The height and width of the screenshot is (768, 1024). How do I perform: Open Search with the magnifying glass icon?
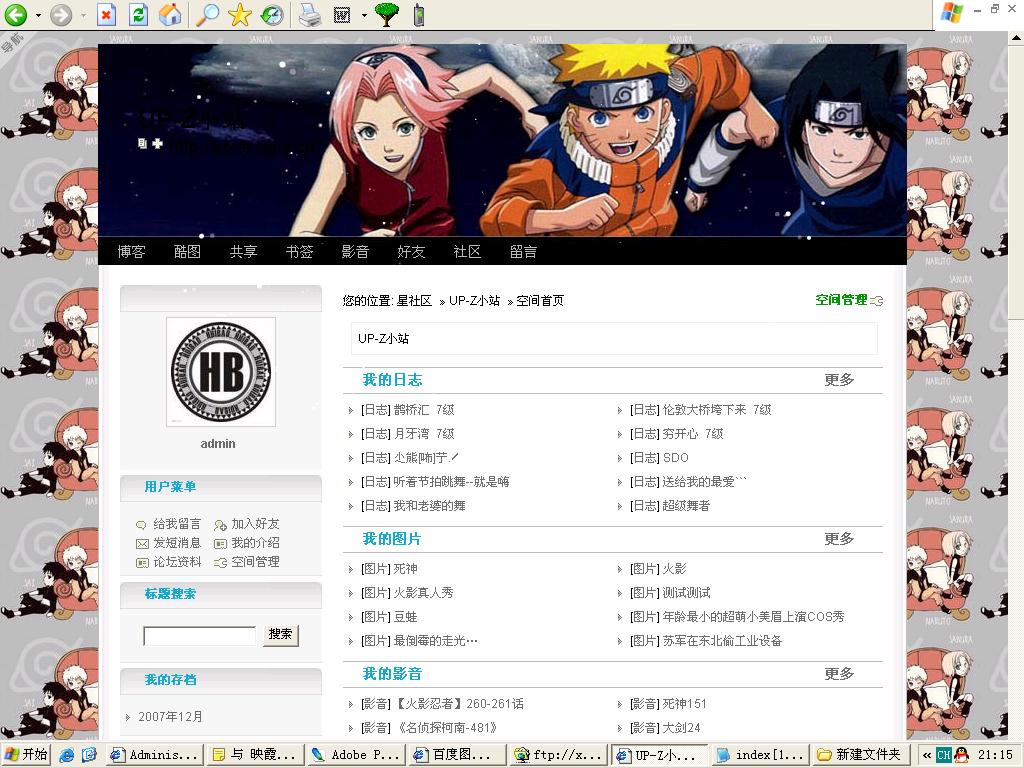pos(208,14)
